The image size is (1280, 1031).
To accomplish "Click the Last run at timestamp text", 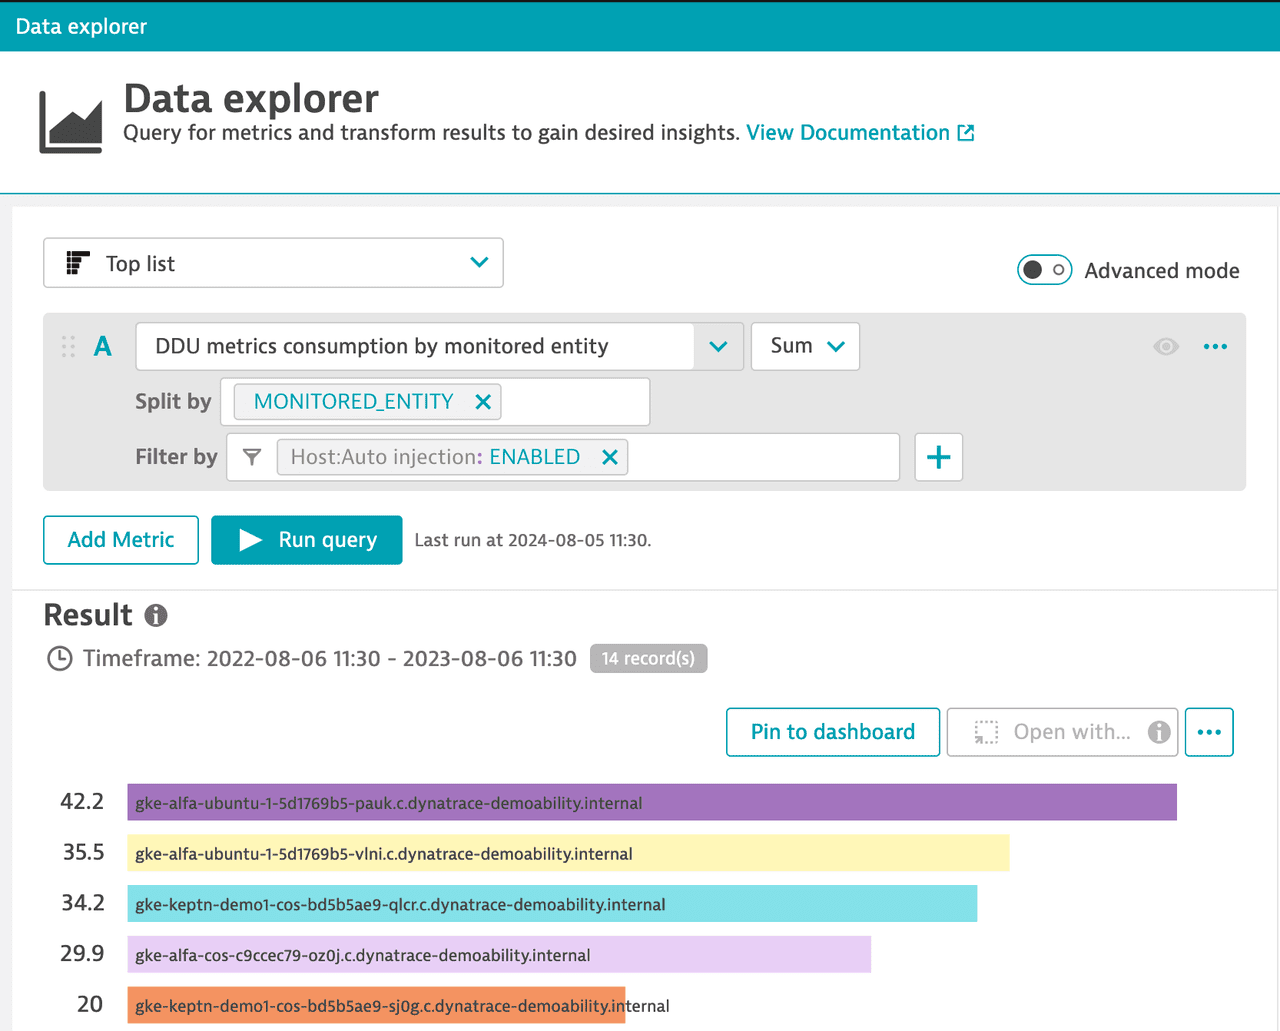I will coord(533,540).
